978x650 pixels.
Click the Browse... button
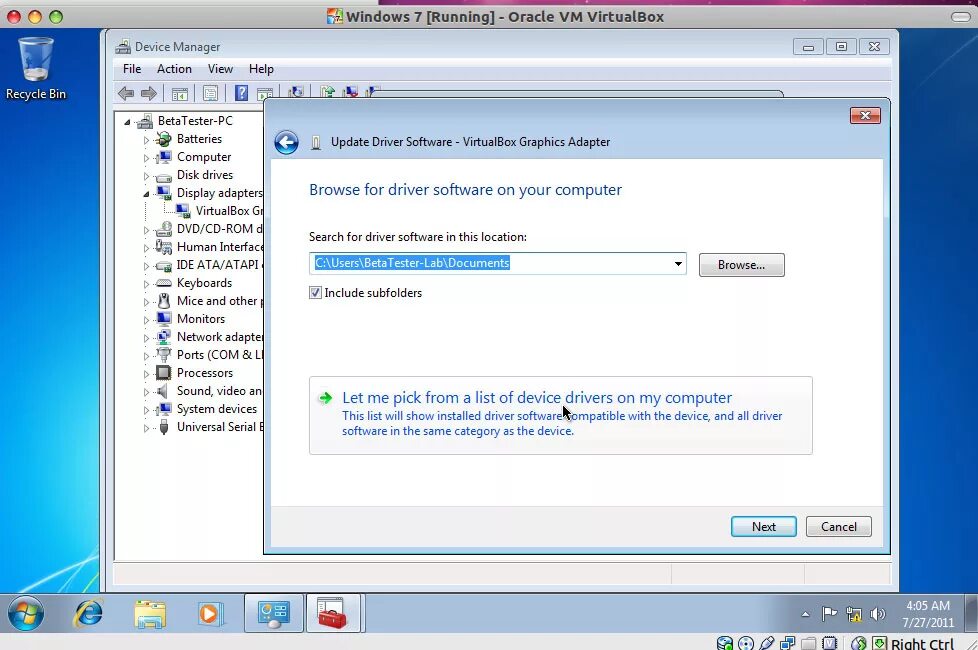coord(742,265)
